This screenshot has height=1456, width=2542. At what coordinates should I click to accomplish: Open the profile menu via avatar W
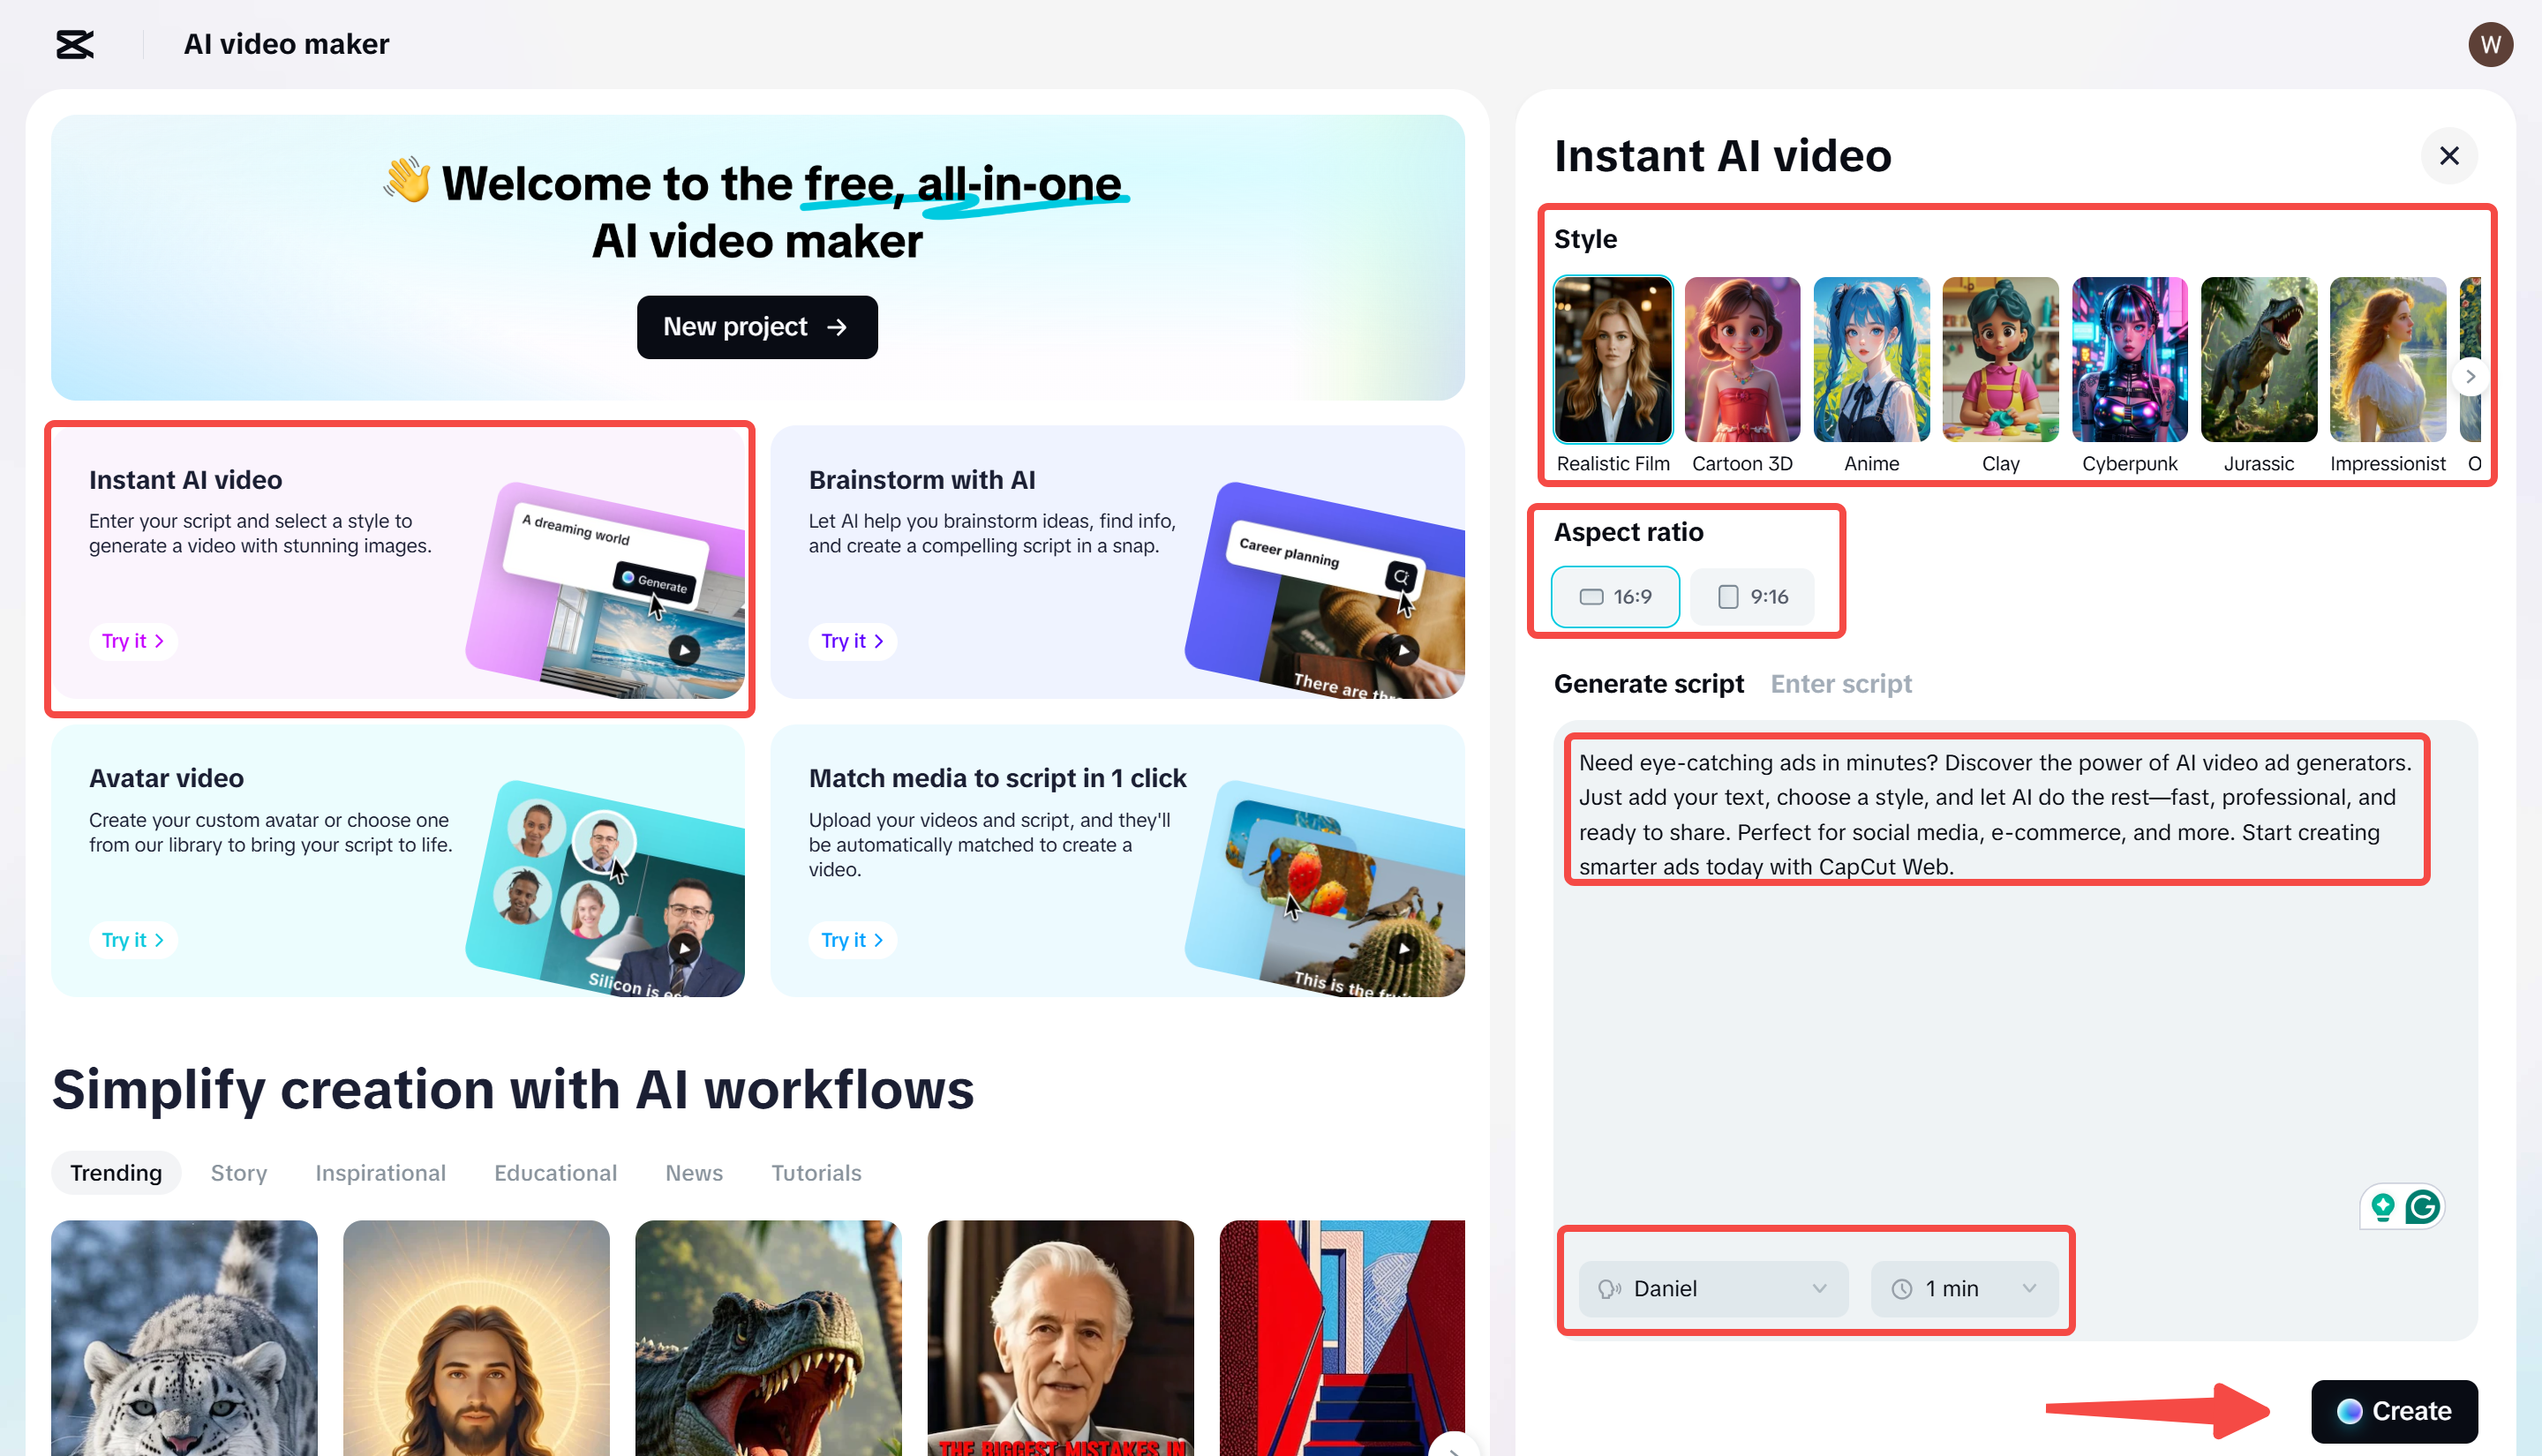click(2491, 44)
